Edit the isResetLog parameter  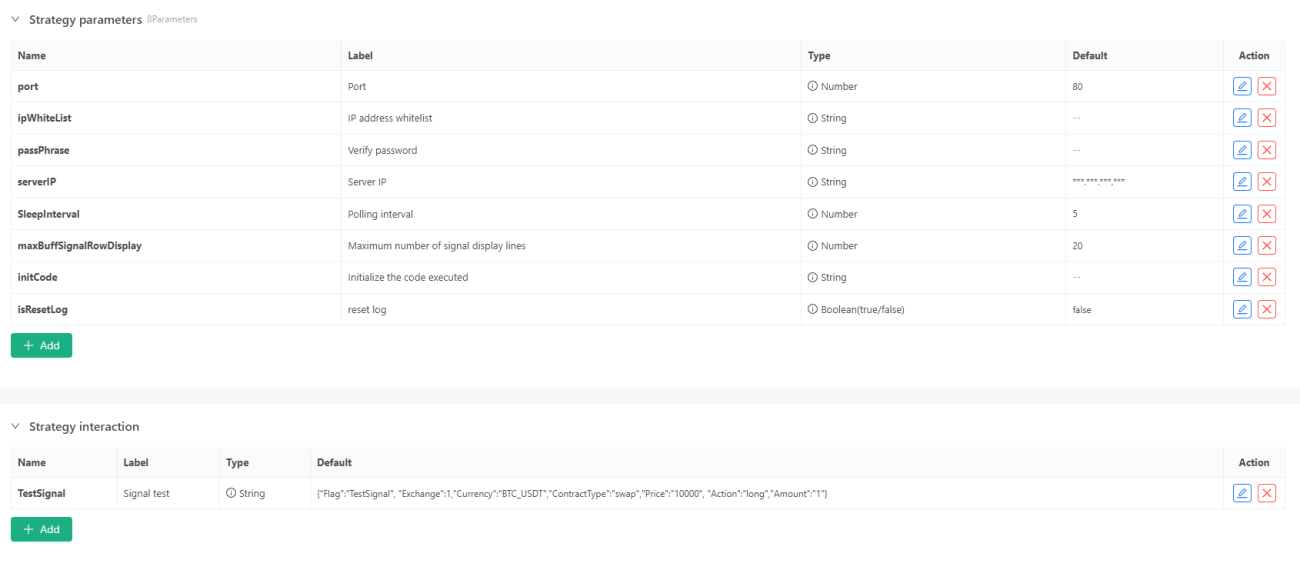[1242, 309]
